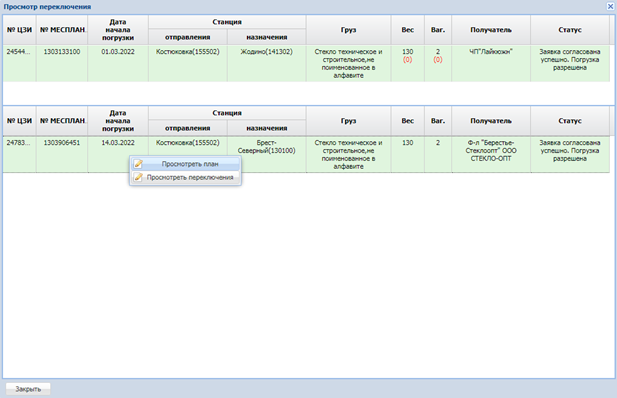The width and height of the screenshot is (617, 398).
Task: Select cargo cell in 01.03.2022 row
Action: [x=349, y=63]
